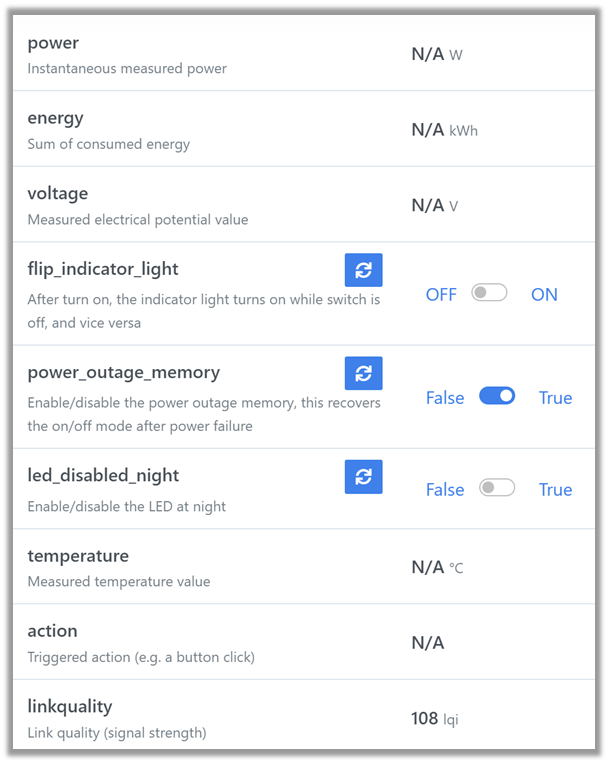Click the linkquality heading
The height and width of the screenshot is (764, 608).
[x=70, y=707]
